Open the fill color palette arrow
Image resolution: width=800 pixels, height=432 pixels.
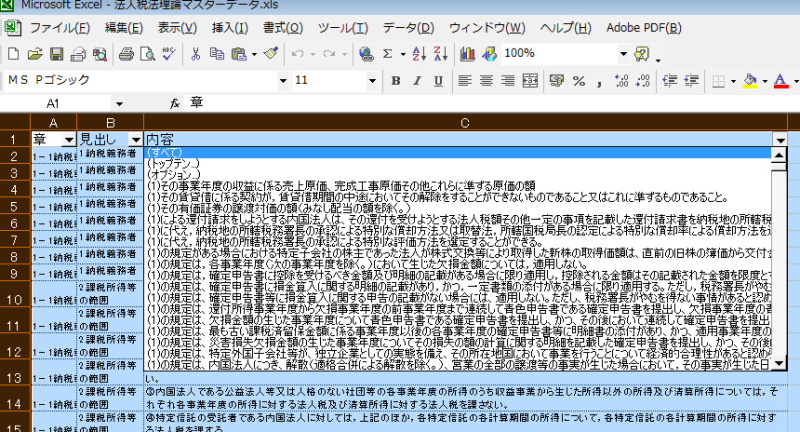(x=764, y=81)
